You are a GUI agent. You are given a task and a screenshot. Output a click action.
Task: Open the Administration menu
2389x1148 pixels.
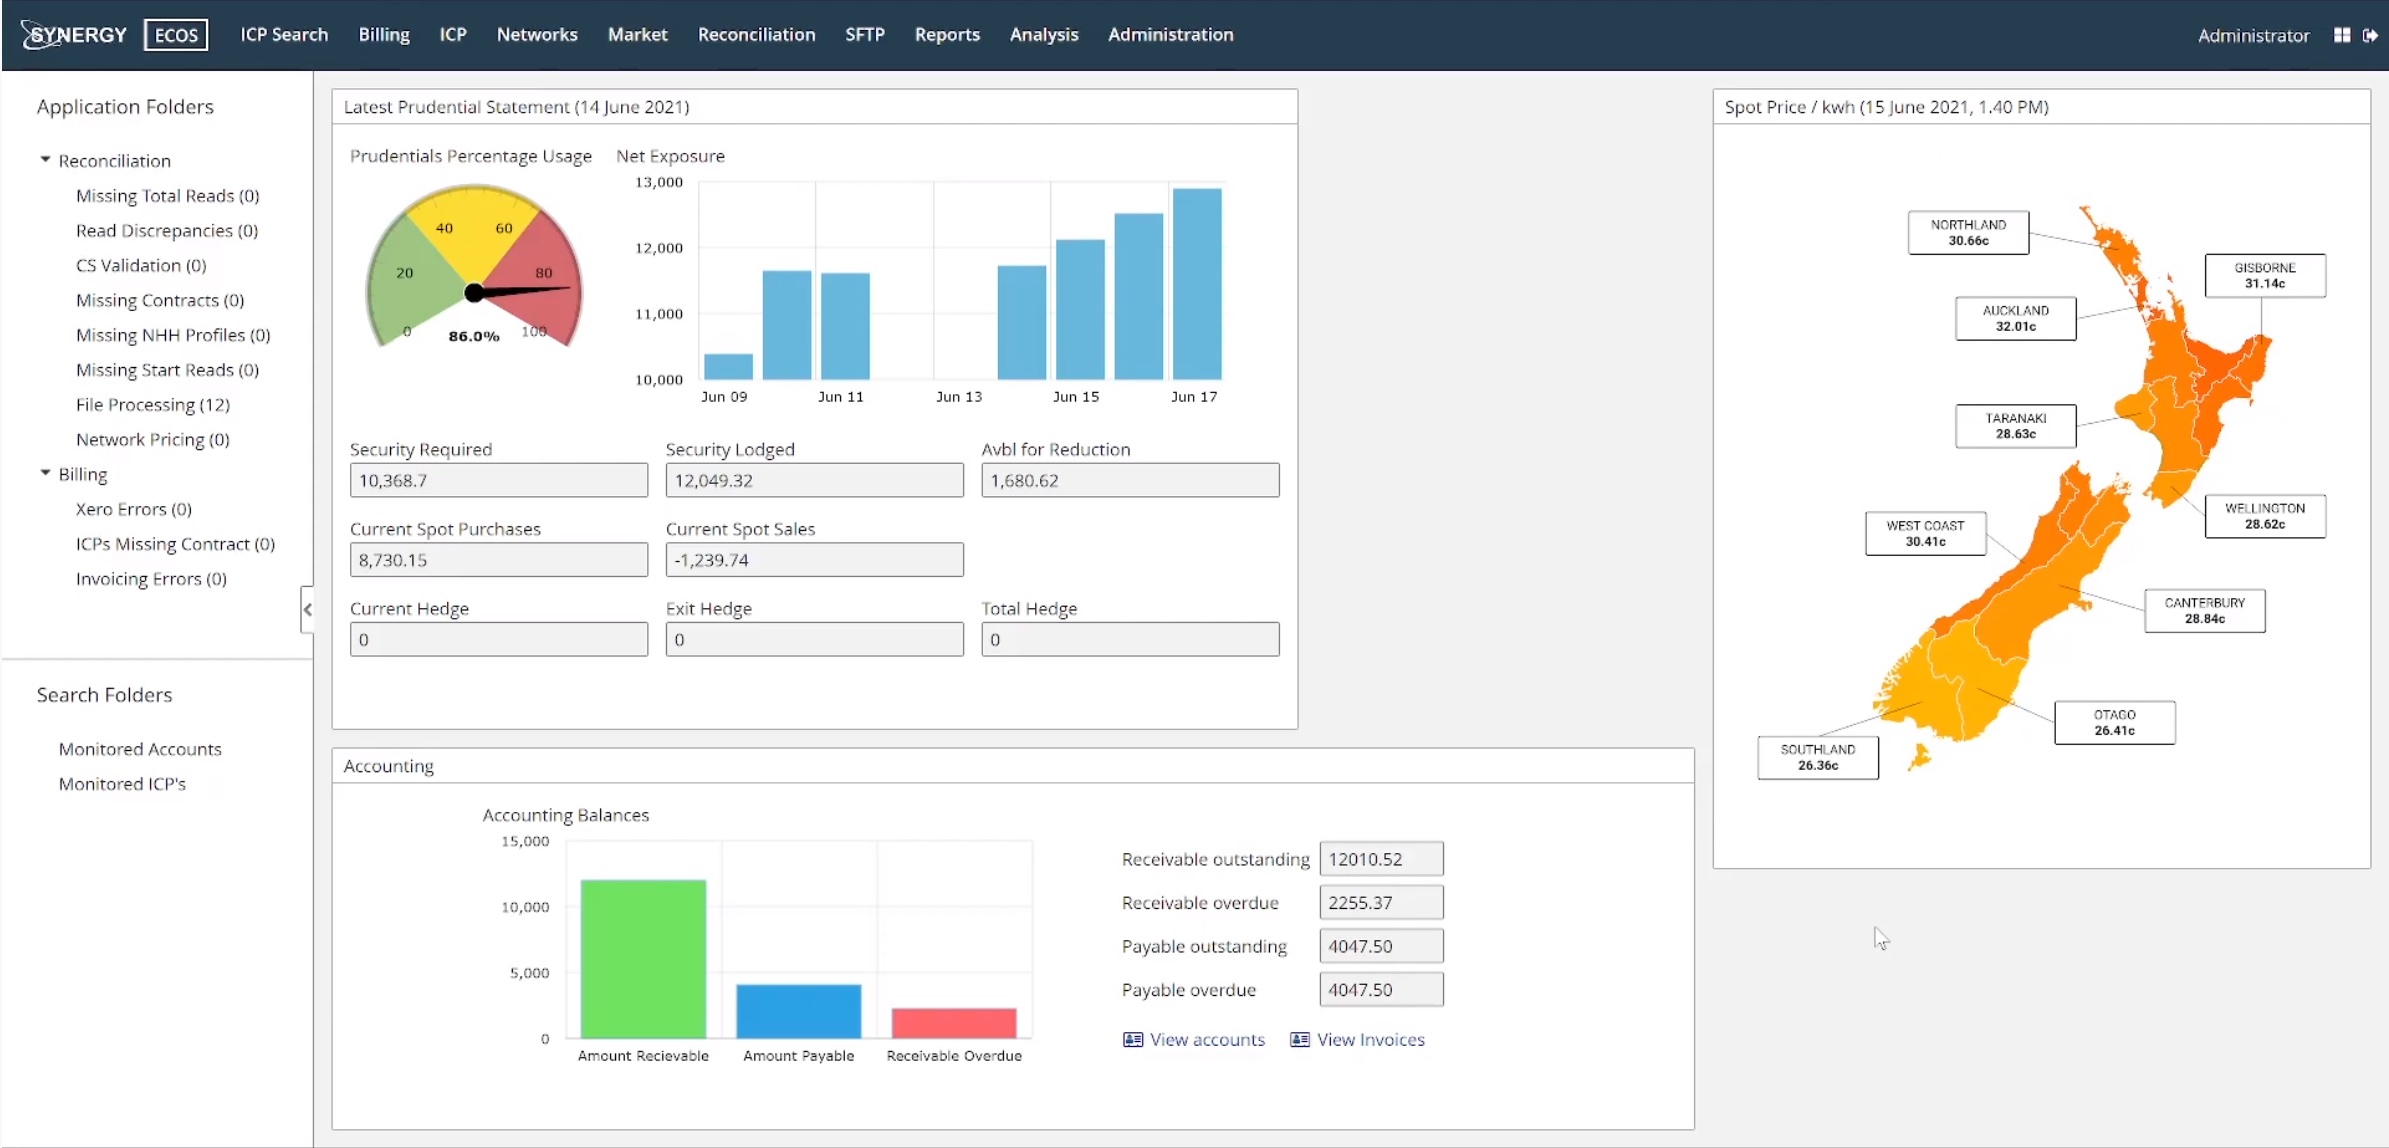(x=1170, y=35)
